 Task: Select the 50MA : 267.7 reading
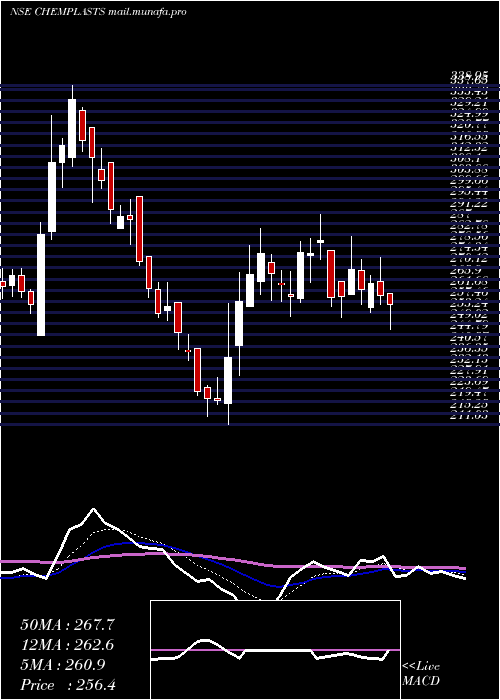coord(67,625)
